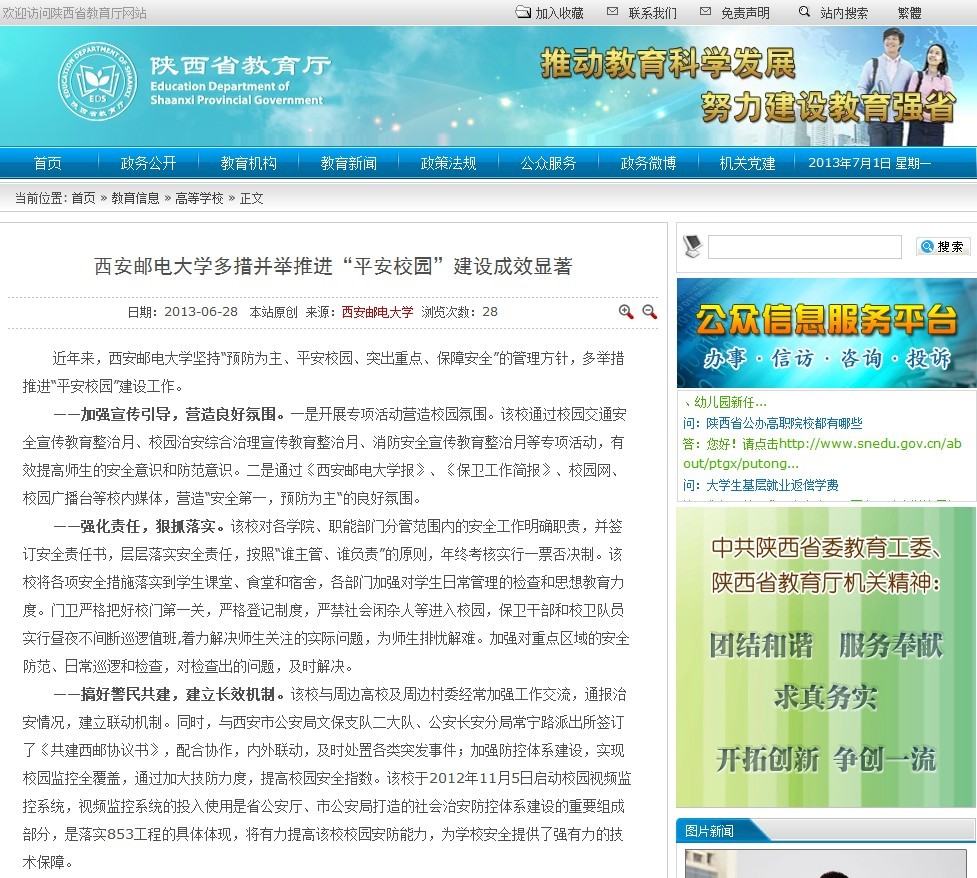Open the 图片新闻 section tab
The width and height of the screenshot is (977, 878).
tap(709, 831)
